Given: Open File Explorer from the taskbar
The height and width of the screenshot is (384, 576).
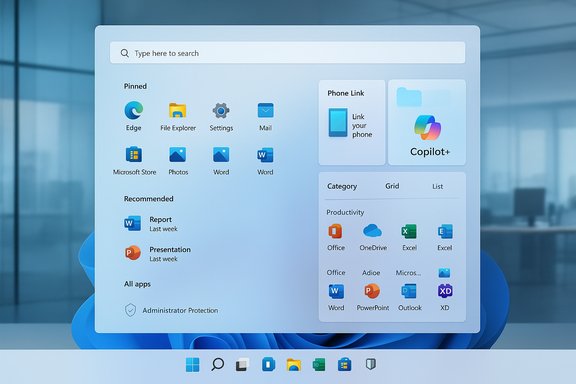Looking at the screenshot, I should 294,365.
